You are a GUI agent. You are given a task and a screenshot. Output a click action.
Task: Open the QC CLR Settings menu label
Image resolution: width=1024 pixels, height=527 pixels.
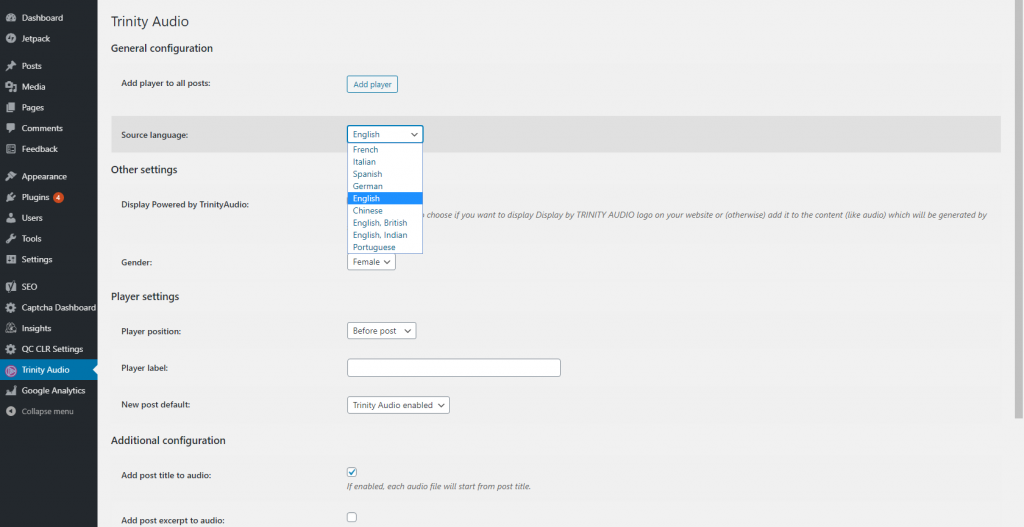(52, 349)
